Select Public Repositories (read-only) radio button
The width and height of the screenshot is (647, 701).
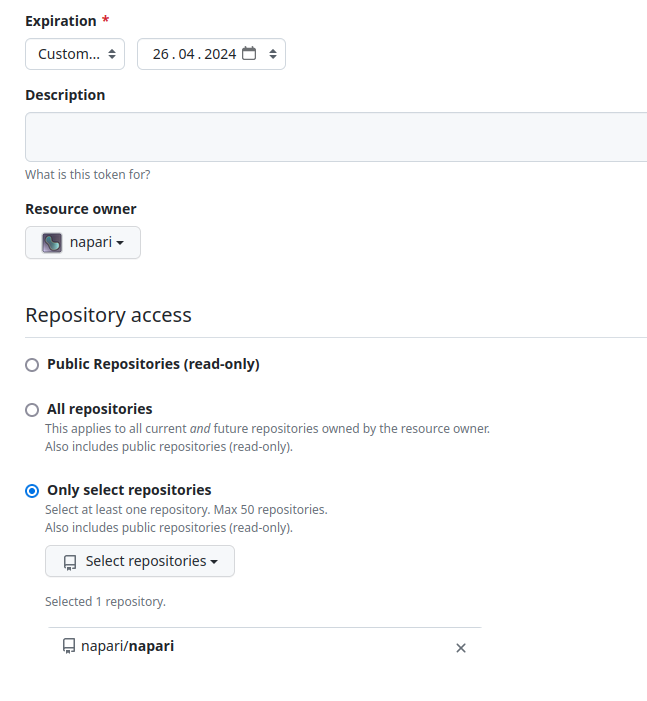[32, 365]
